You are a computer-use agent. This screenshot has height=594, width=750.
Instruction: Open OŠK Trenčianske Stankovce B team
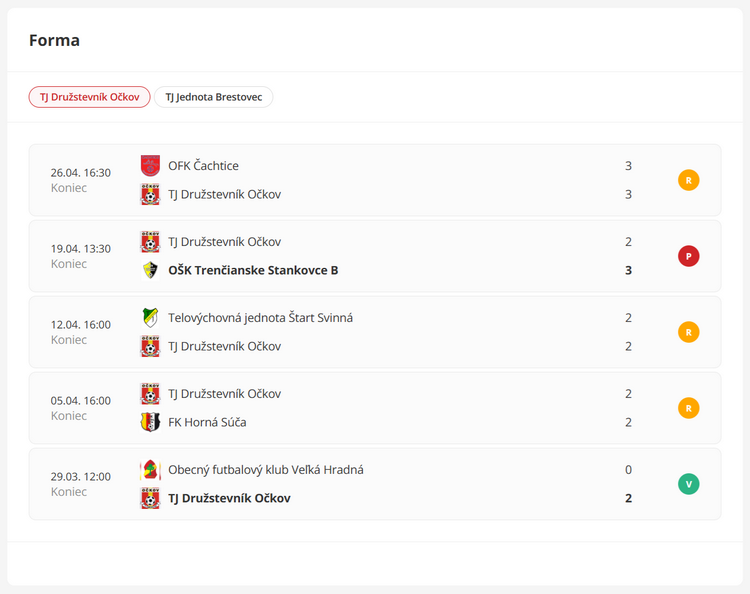[x=253, y=270]
